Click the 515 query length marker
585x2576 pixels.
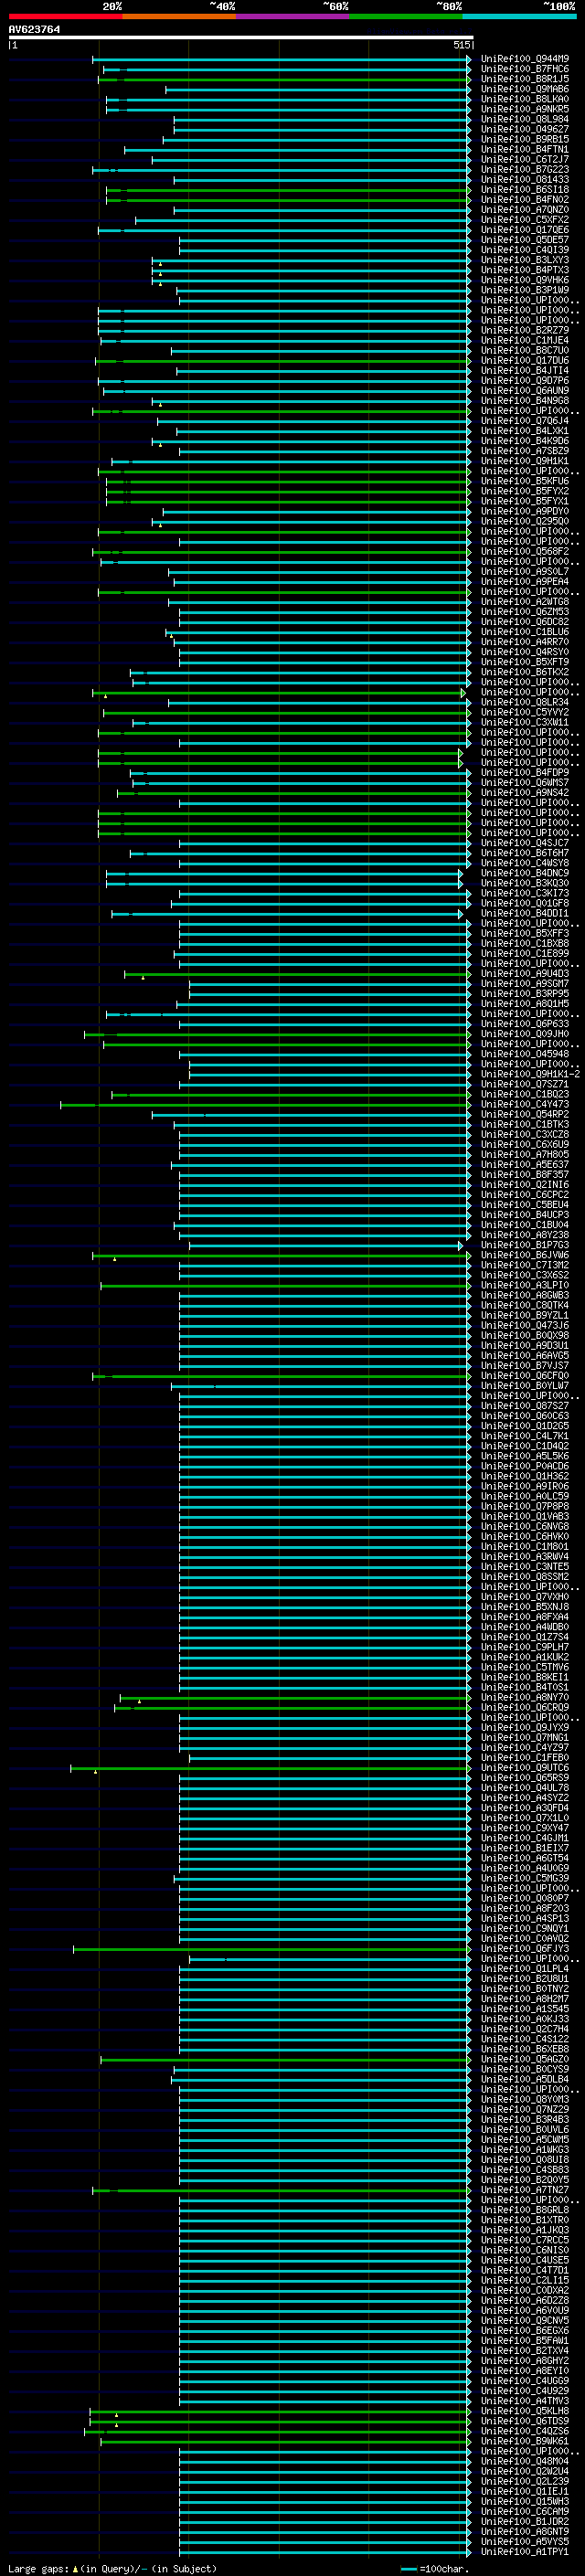[461, 45]
